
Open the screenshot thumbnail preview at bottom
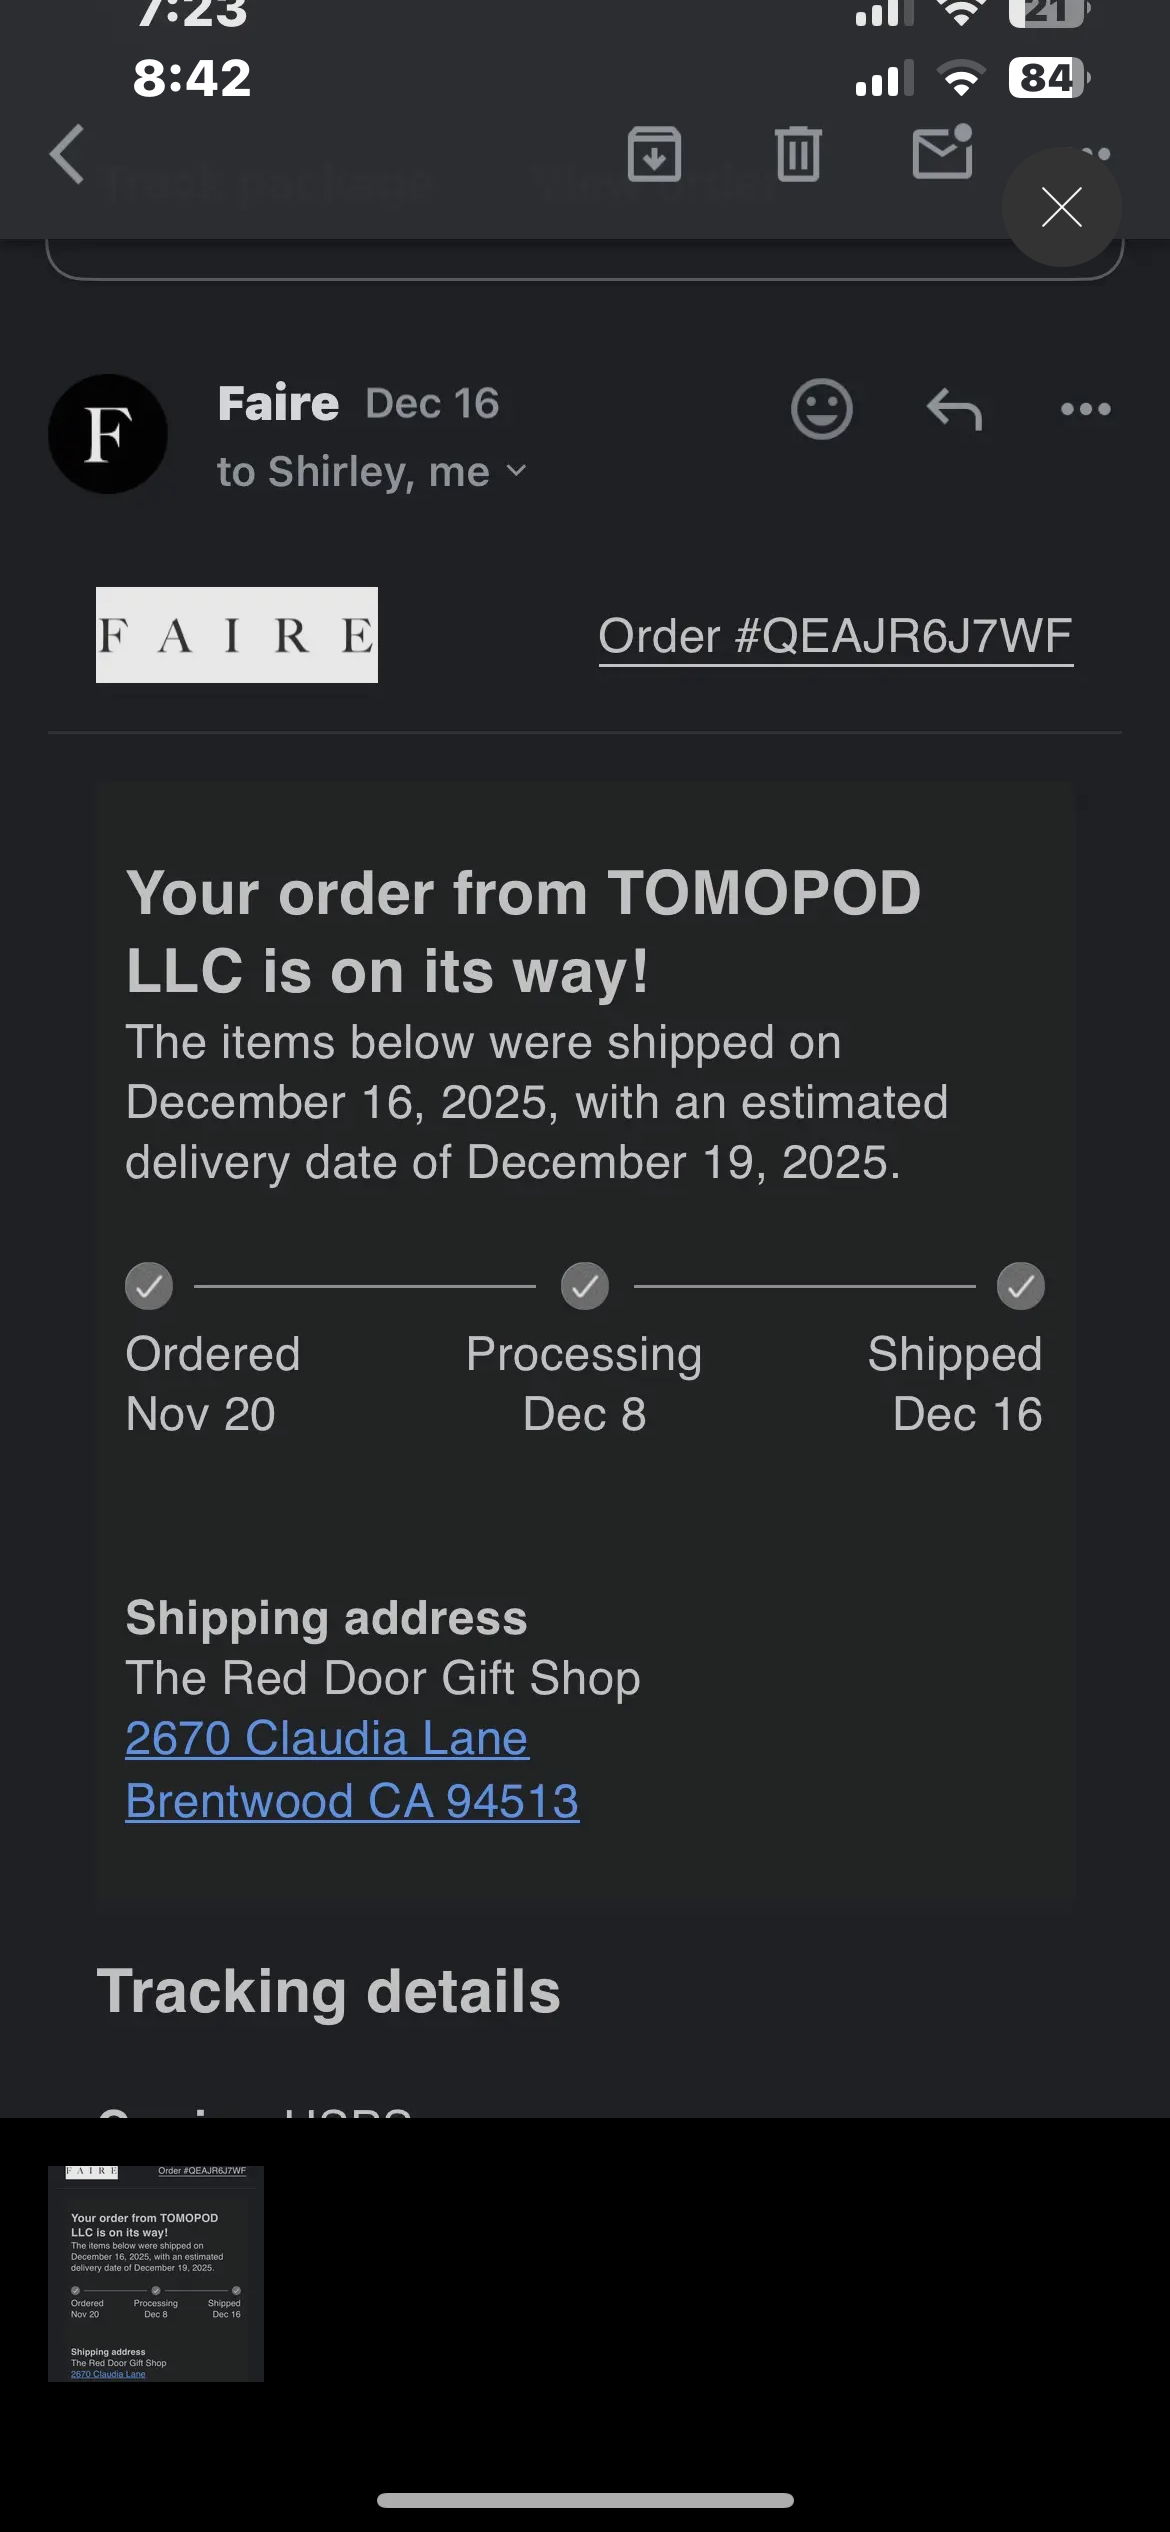156,2273
